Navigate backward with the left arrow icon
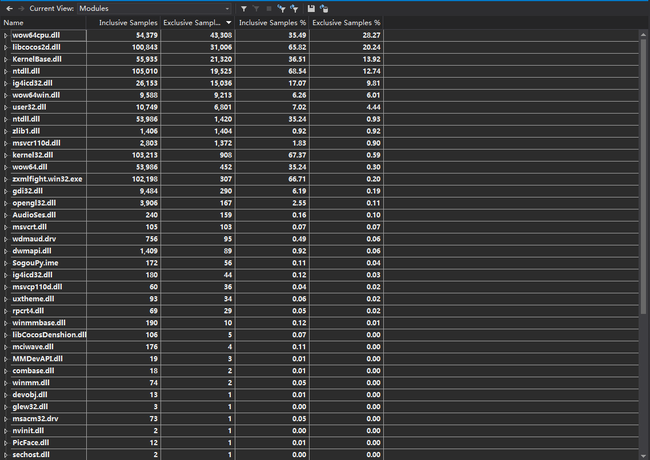650x460 pixels. click(9, 8)
